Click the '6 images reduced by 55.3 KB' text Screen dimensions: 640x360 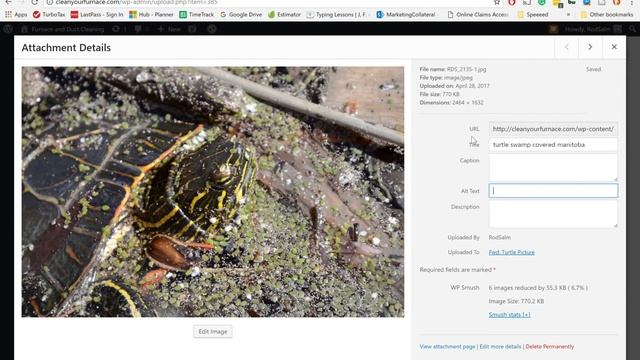[x=538, y=288]
